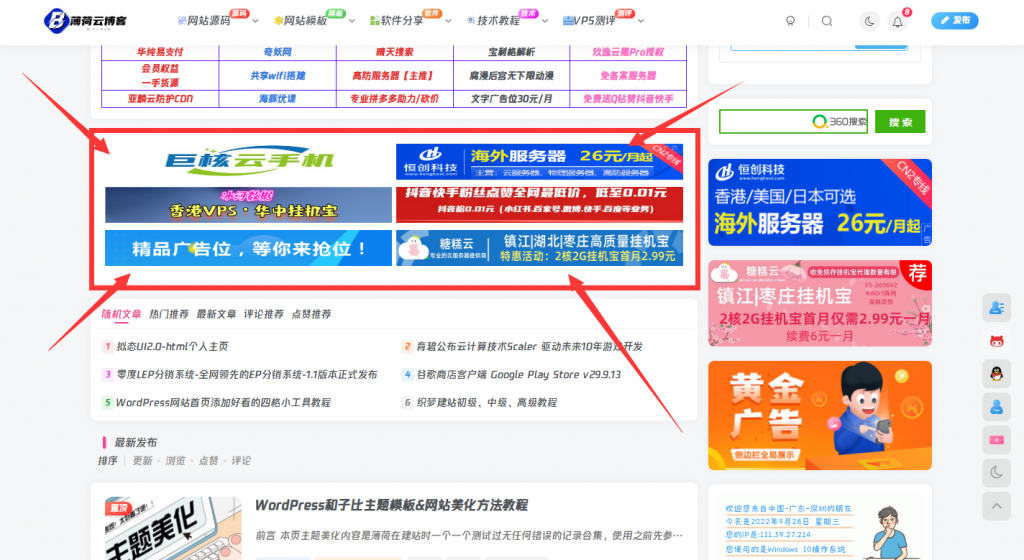Click floating contact-card icon on right rail

(x=997, y=307)
